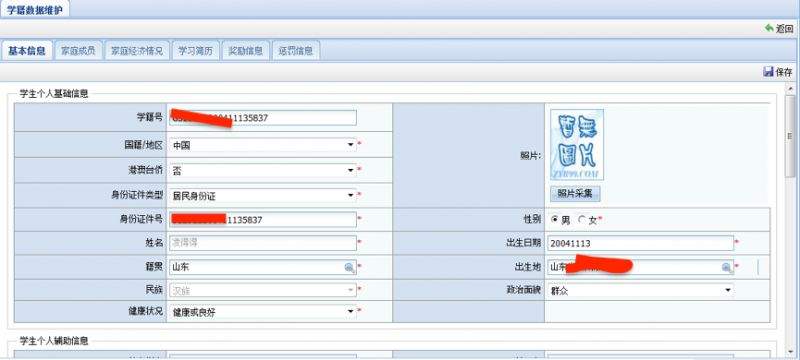The height and width of the screenshot is (360, 800).
Task: Click the scrollbar up arrow
Action: [x=791, y=89]
